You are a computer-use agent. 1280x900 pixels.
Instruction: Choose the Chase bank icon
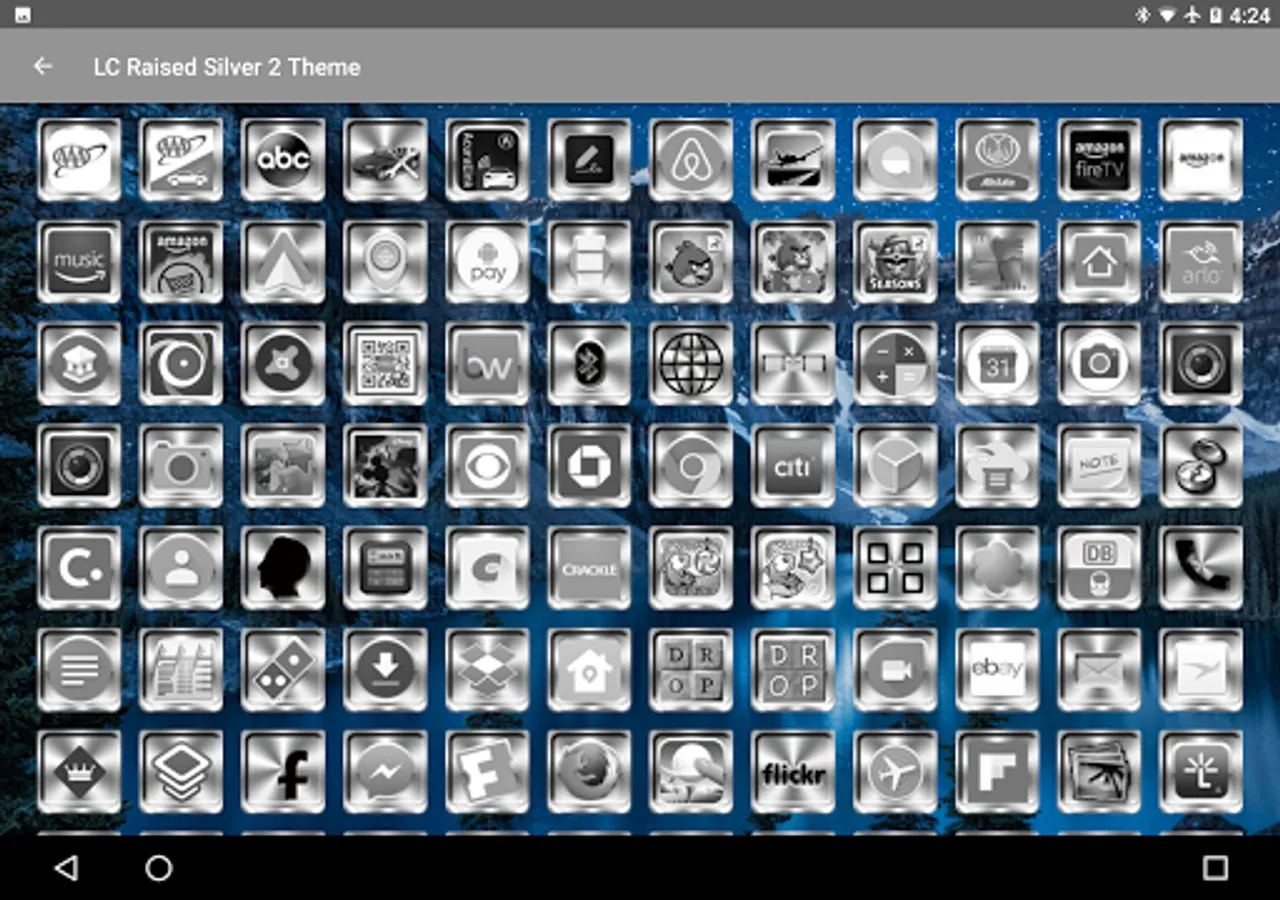pos(589,466)
